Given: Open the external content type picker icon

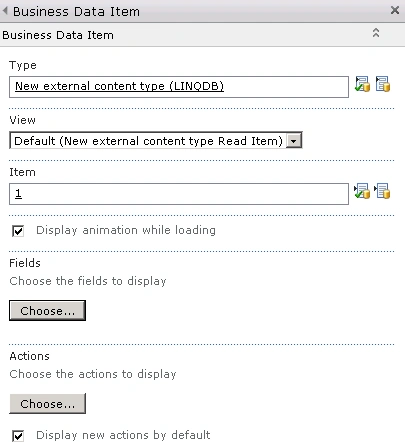Looking at the screenshot, I should click(x=383, y=84).
